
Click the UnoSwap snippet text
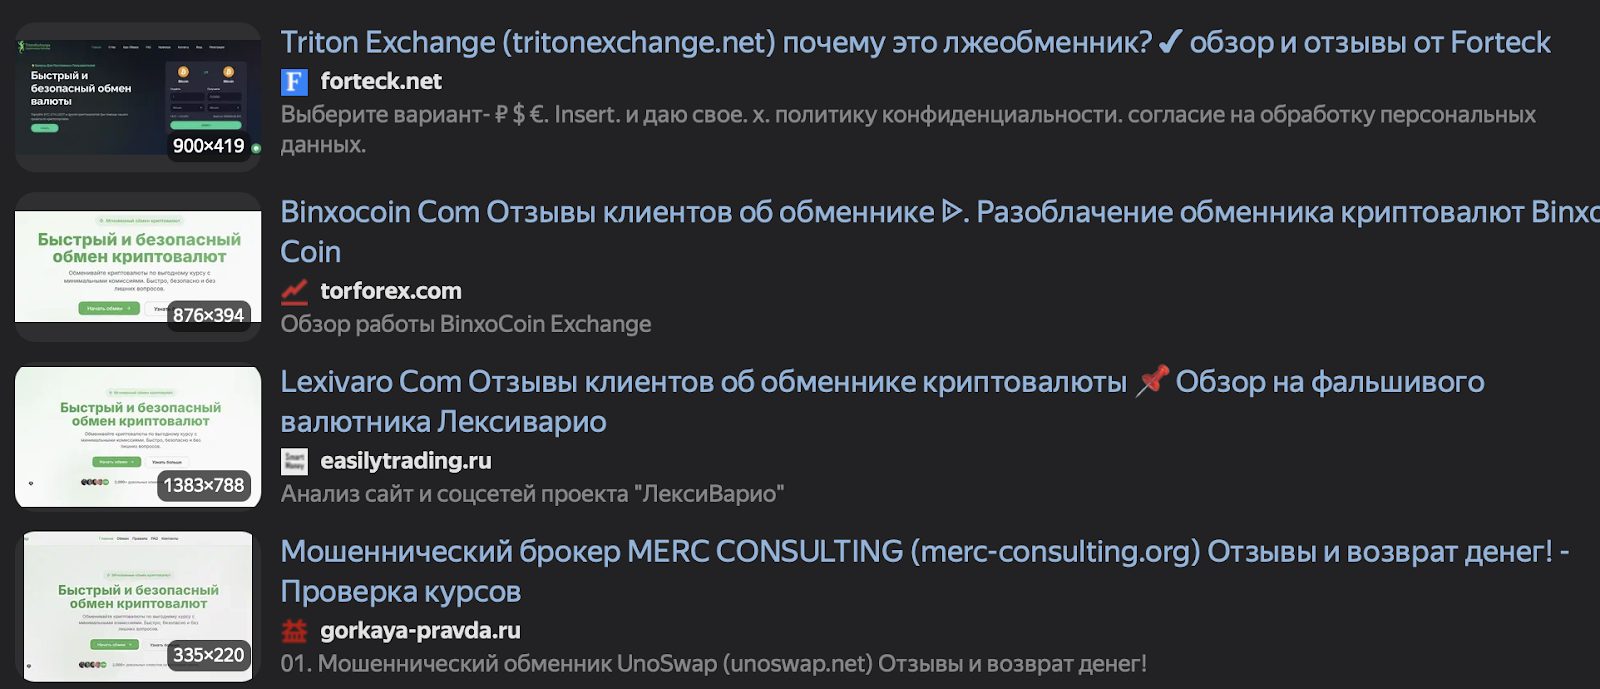click(x=714, y=664)
